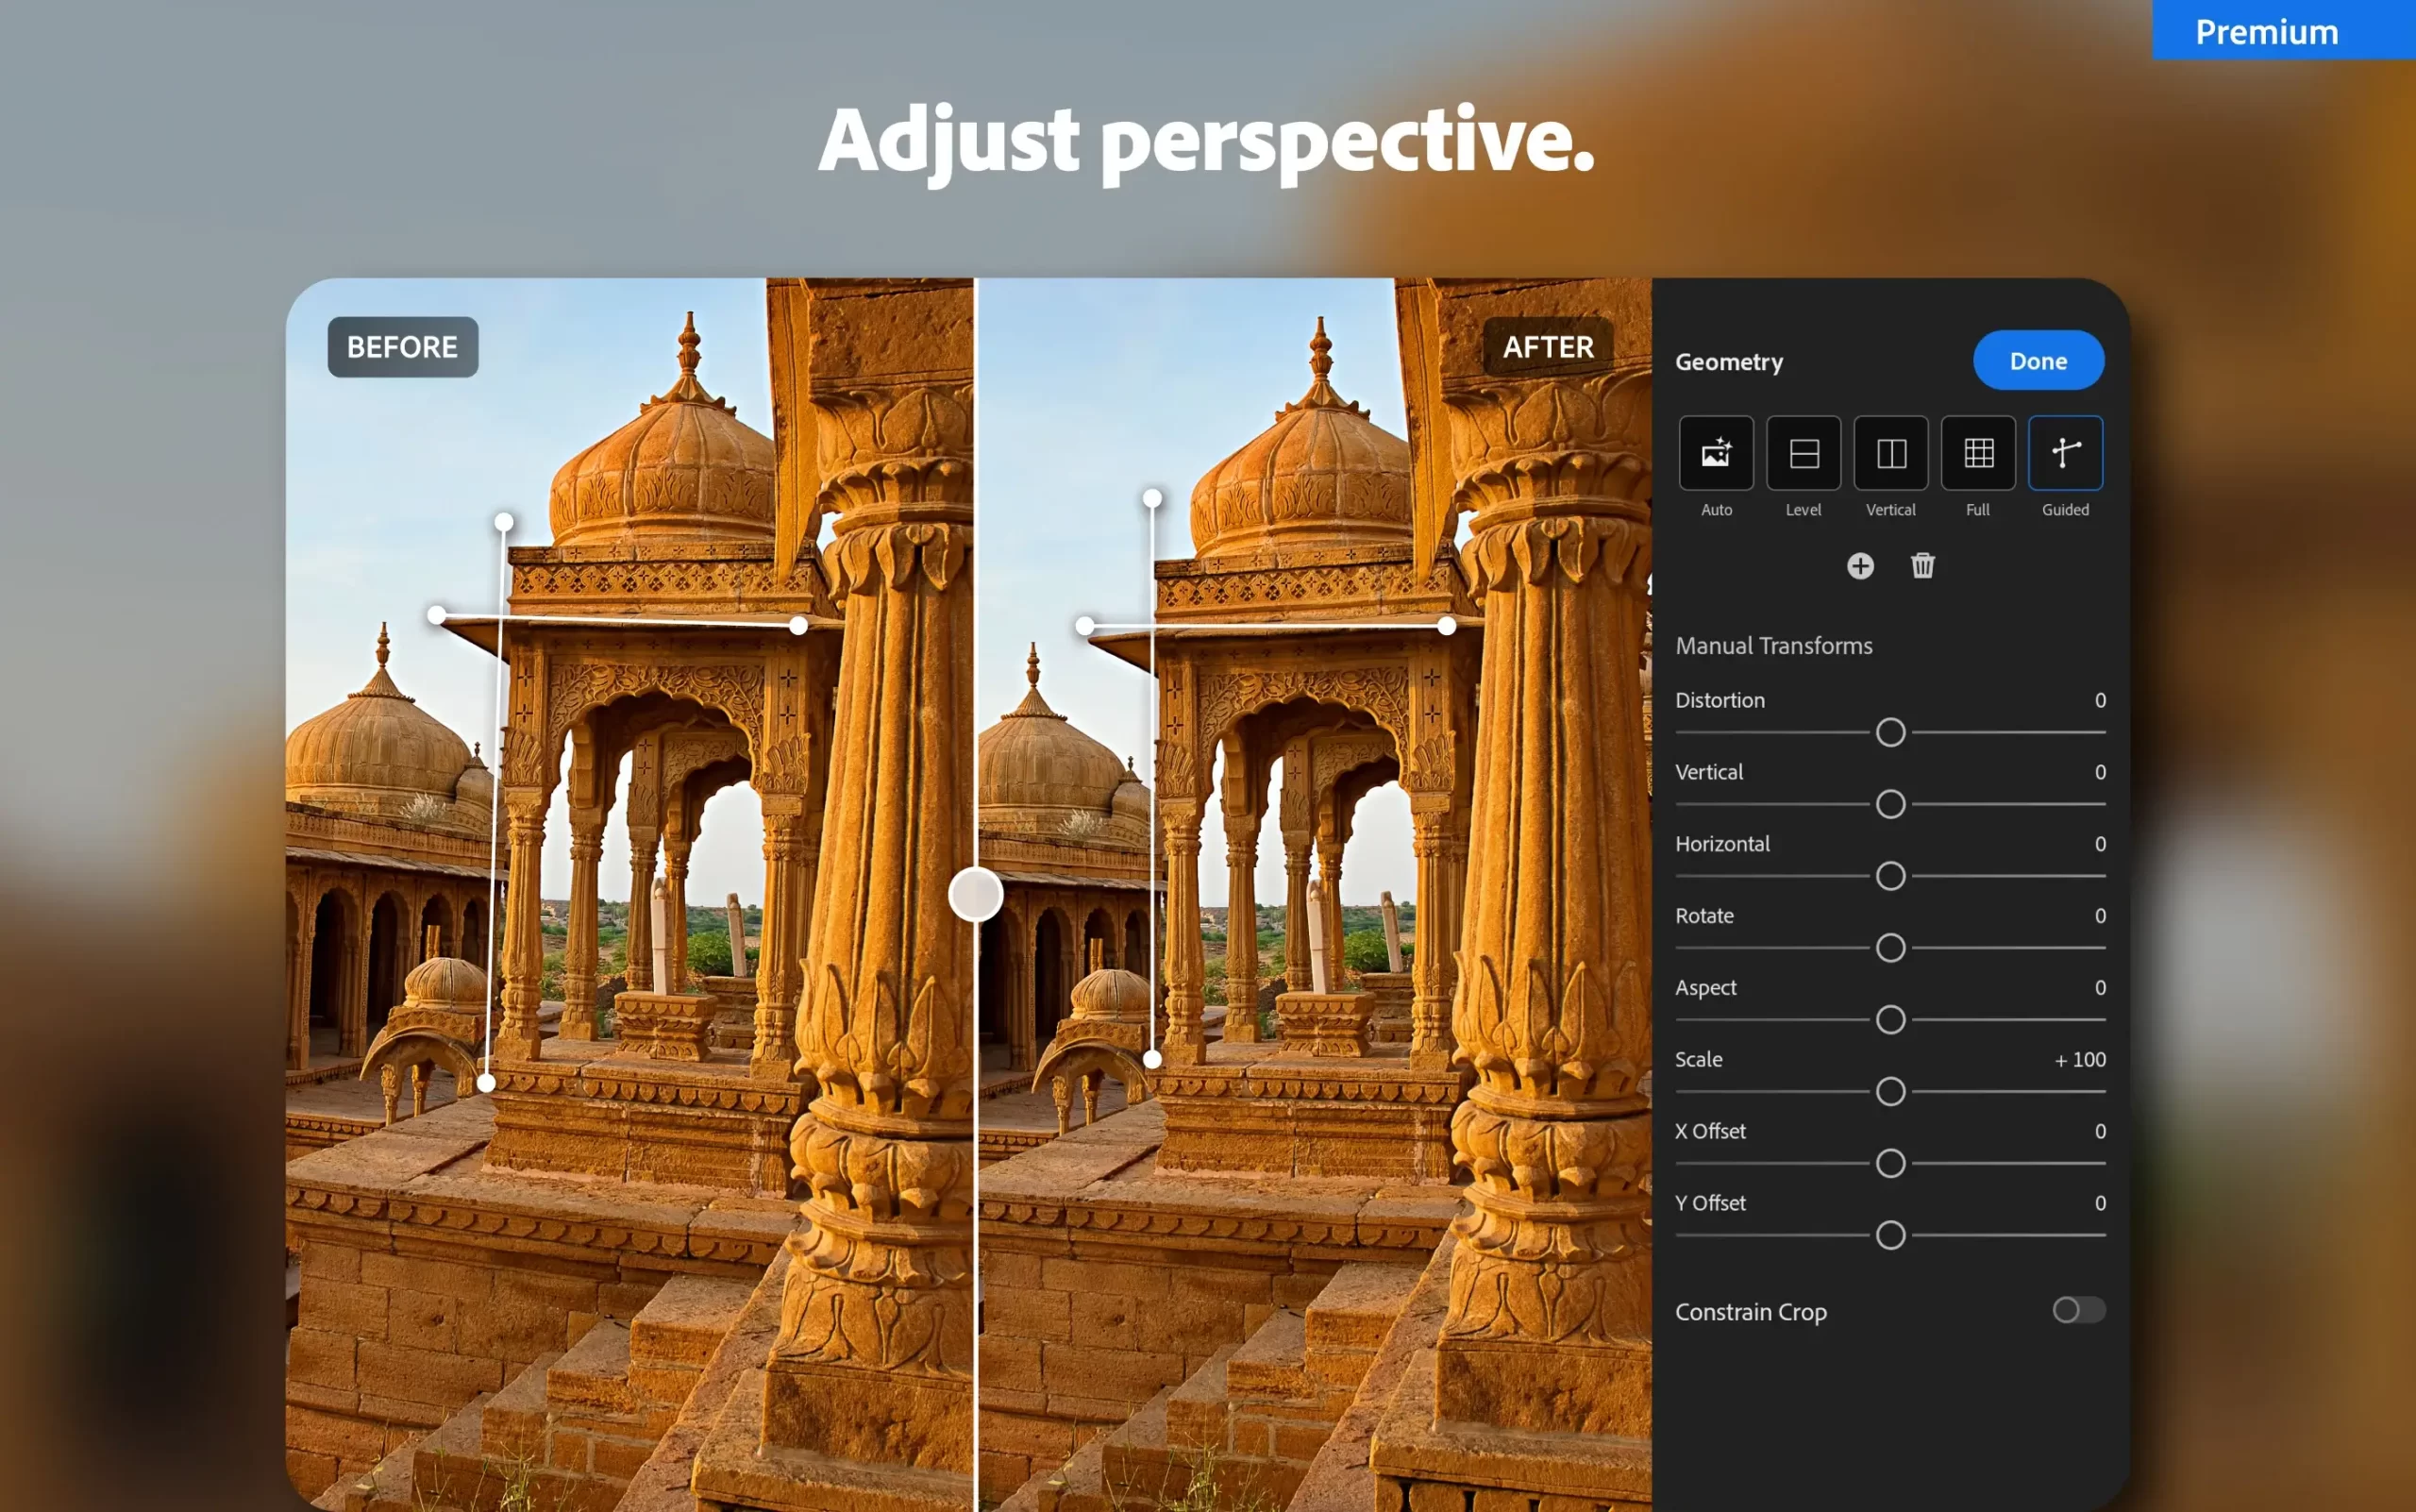Viewport: 2416px width, 1512px height.
Task: Click the Y Offset slider handle
Action: (1890, 1235)
